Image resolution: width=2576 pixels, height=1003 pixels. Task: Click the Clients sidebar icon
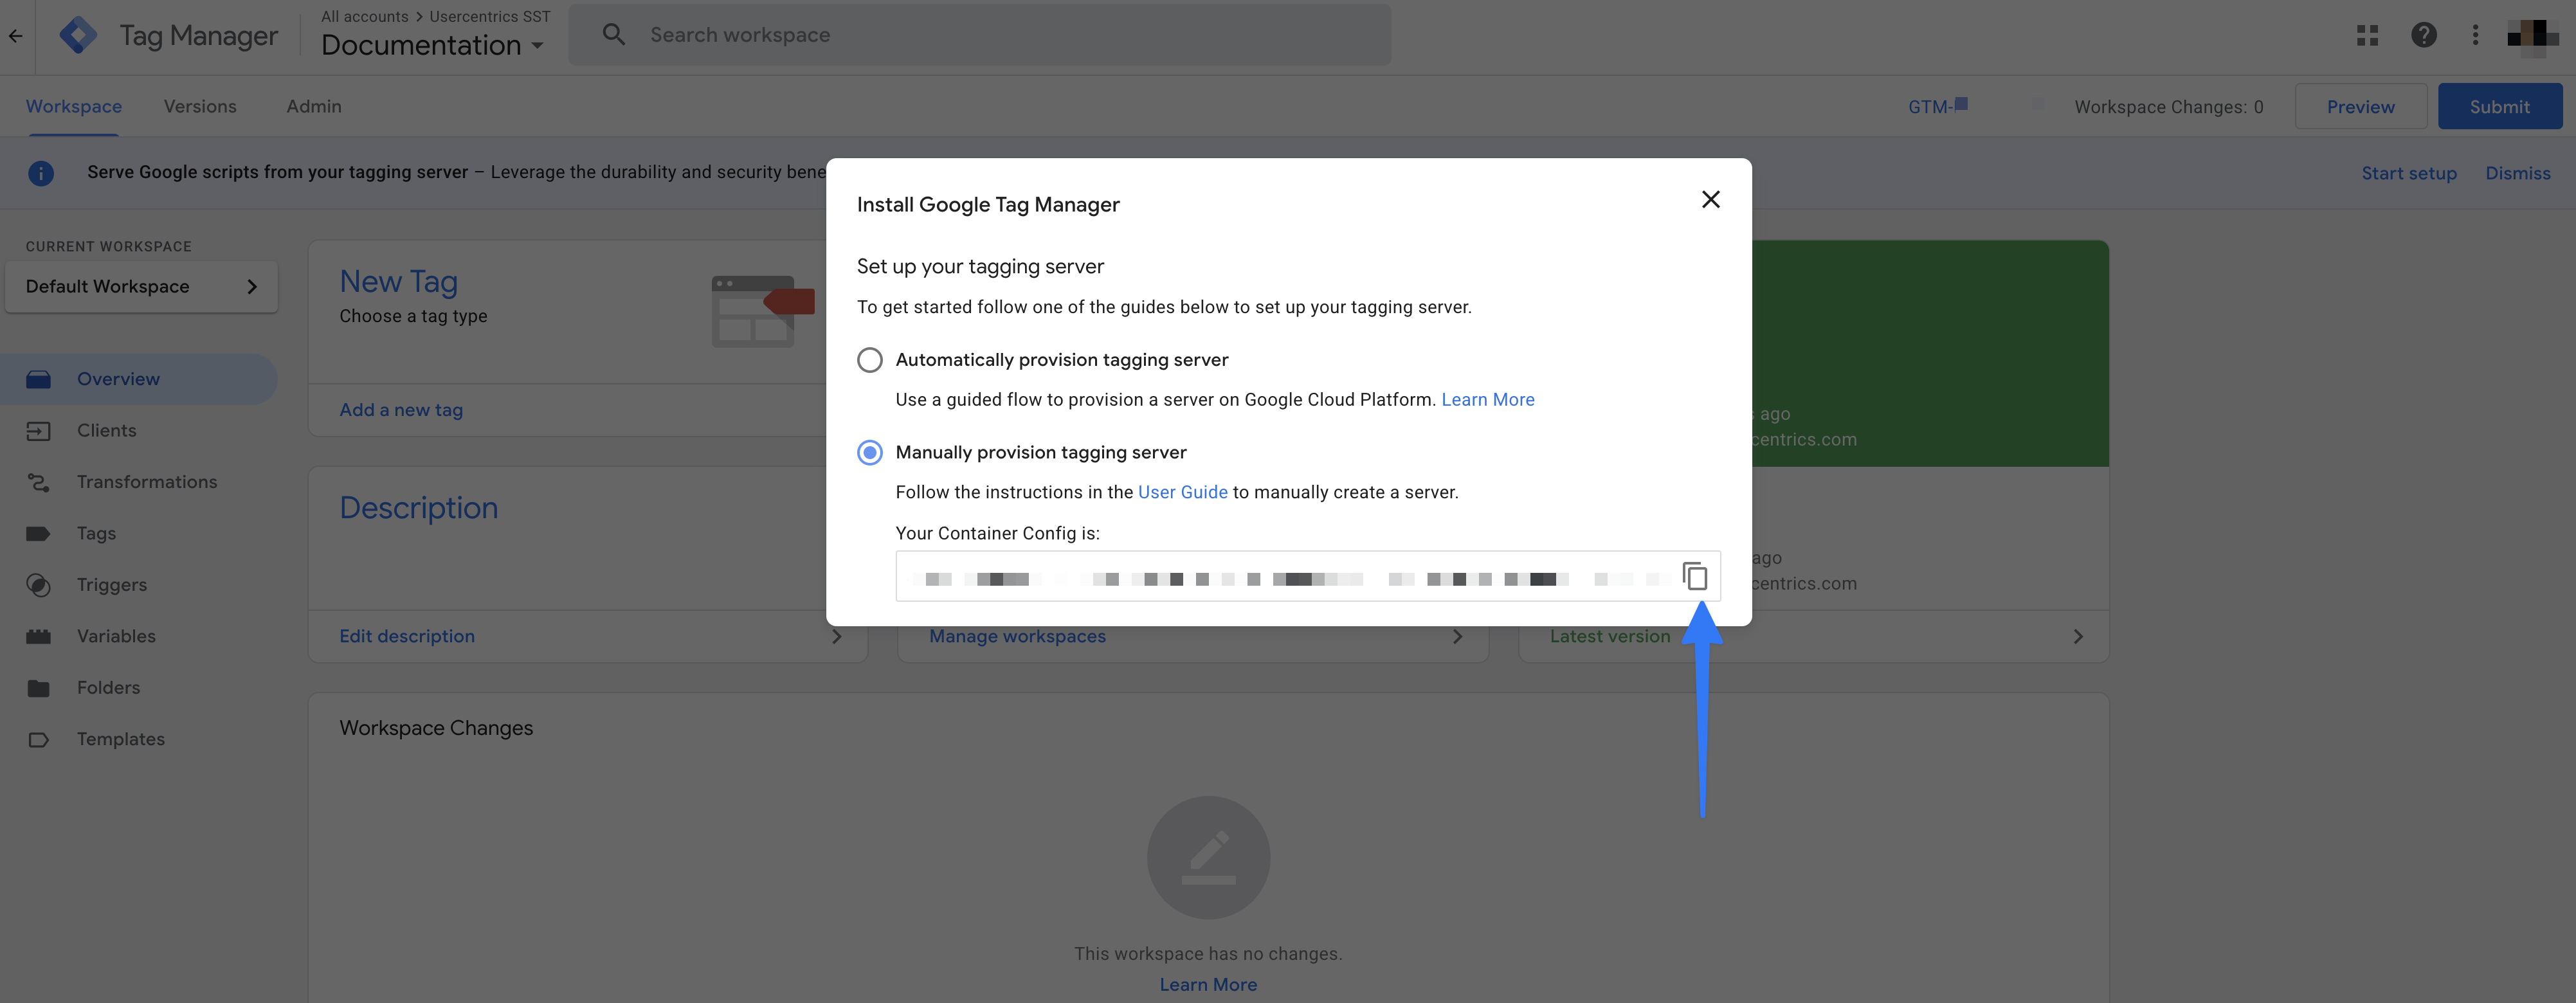point(38,431)
